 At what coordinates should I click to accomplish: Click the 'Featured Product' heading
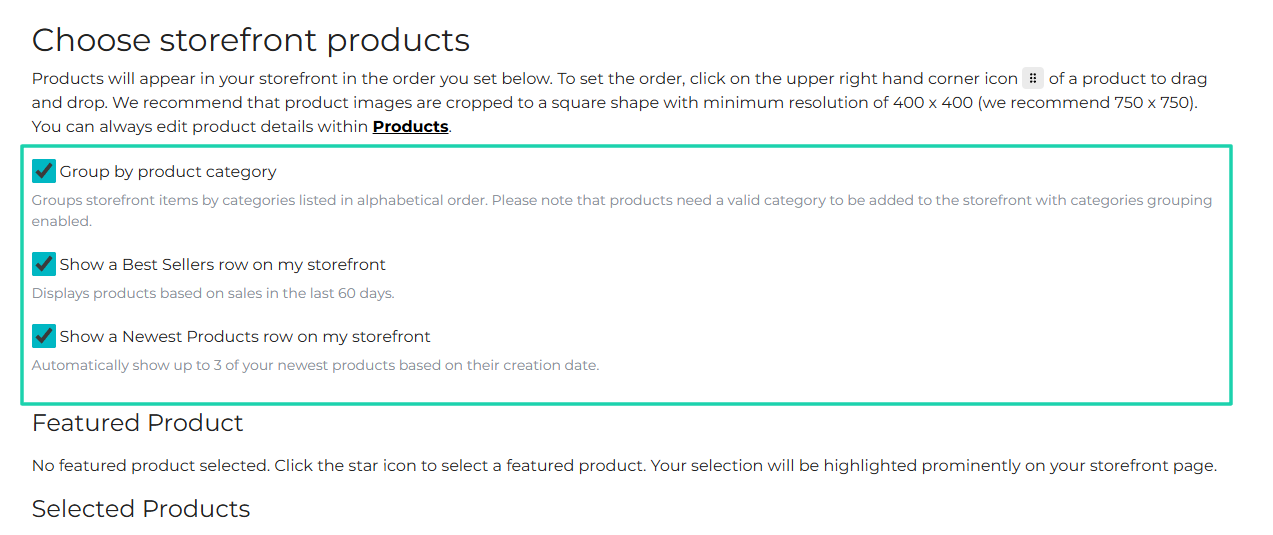(138, 423)
